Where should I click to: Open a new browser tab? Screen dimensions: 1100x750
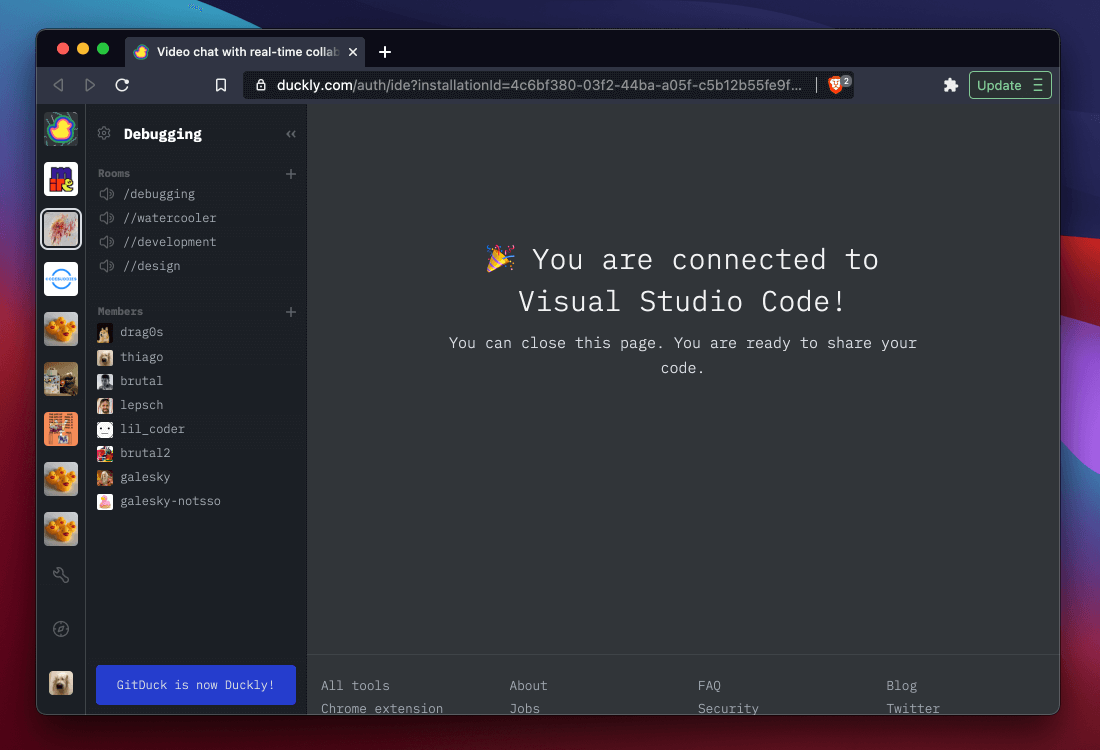tap(384, 52)
